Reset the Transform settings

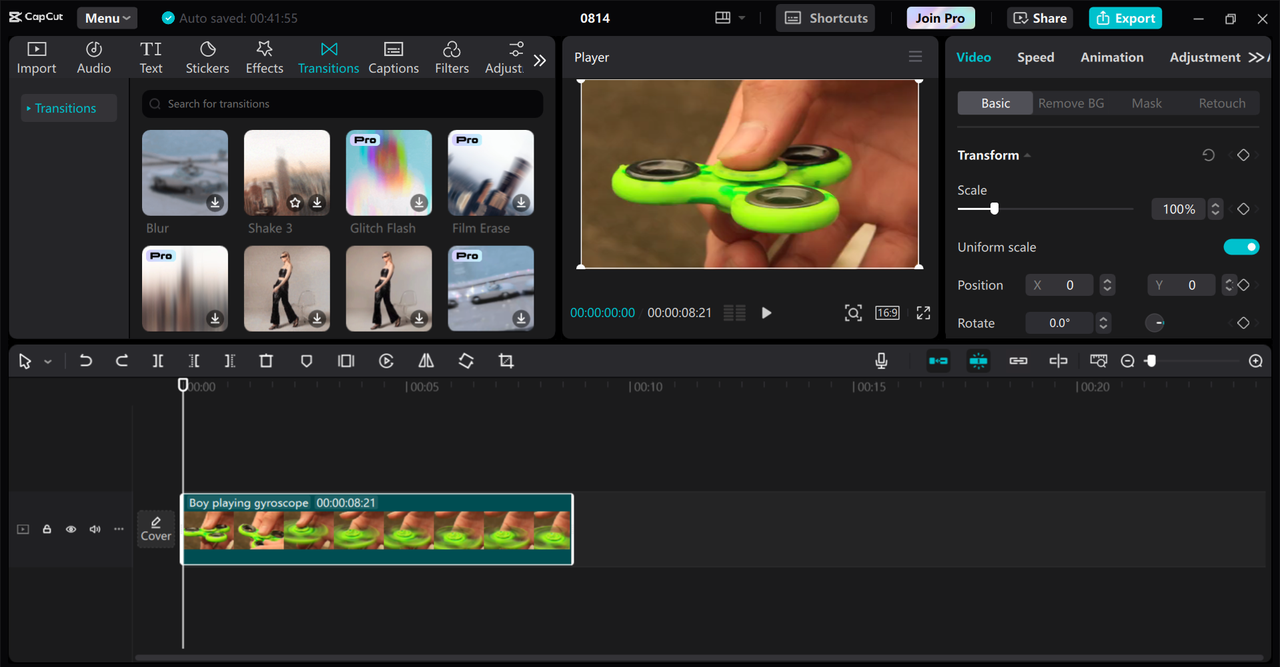[1208, 155]
